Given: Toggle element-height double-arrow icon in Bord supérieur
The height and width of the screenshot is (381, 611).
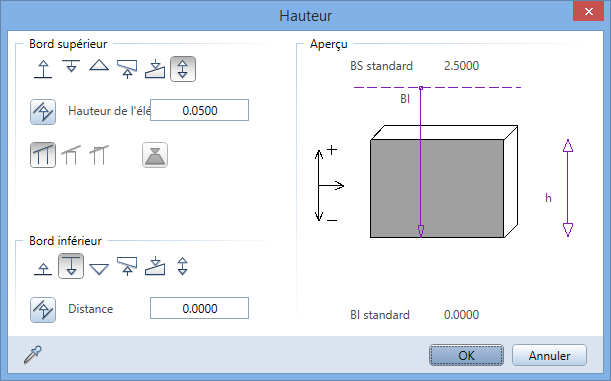Looking at the screenshot, I should [x=183, y=69].
